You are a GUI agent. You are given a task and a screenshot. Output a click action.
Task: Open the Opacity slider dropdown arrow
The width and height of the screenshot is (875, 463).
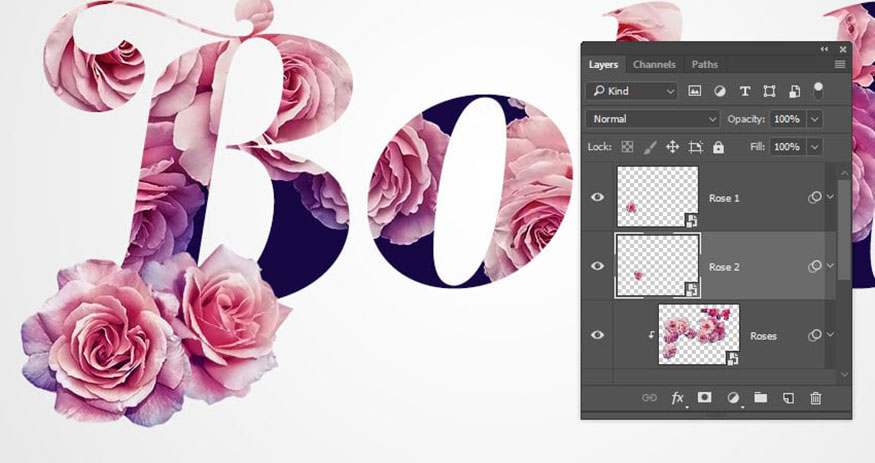[815, 119]
